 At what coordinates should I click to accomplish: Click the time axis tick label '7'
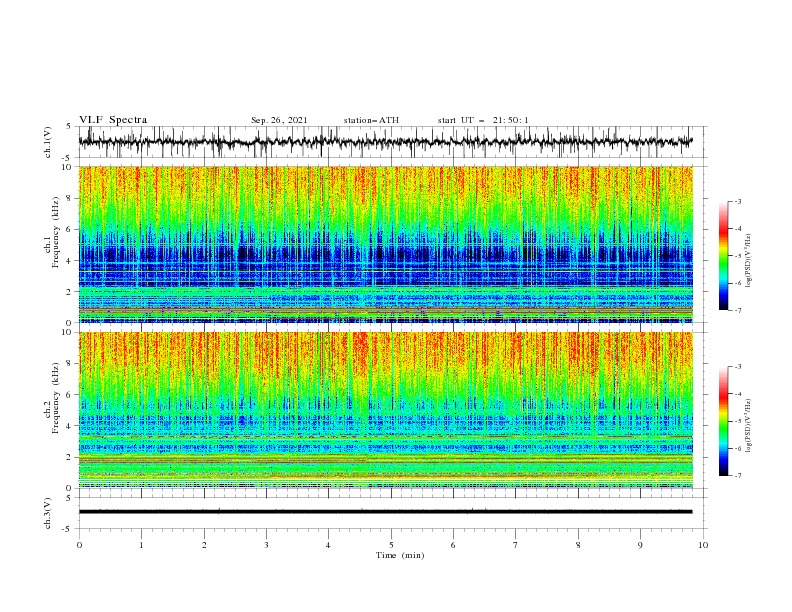pyautogui.click(x=516, y=545)
